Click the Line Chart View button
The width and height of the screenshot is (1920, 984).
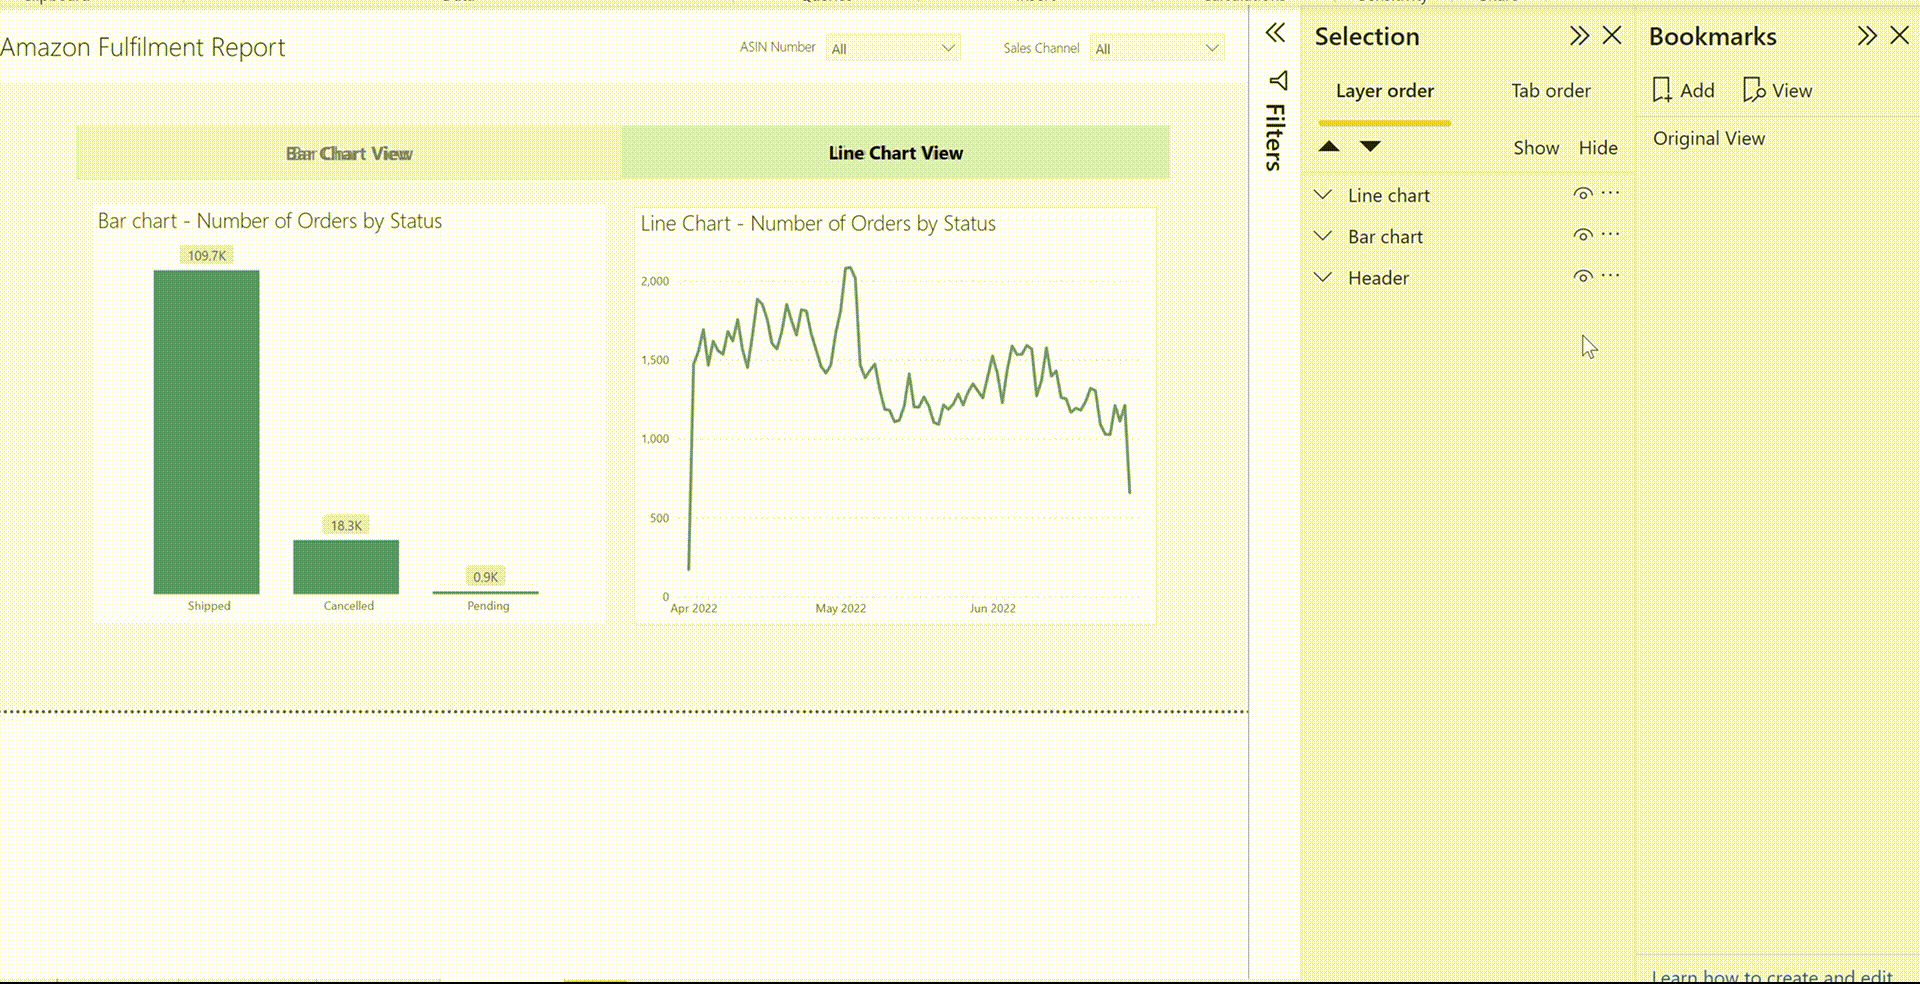[895, 153]
